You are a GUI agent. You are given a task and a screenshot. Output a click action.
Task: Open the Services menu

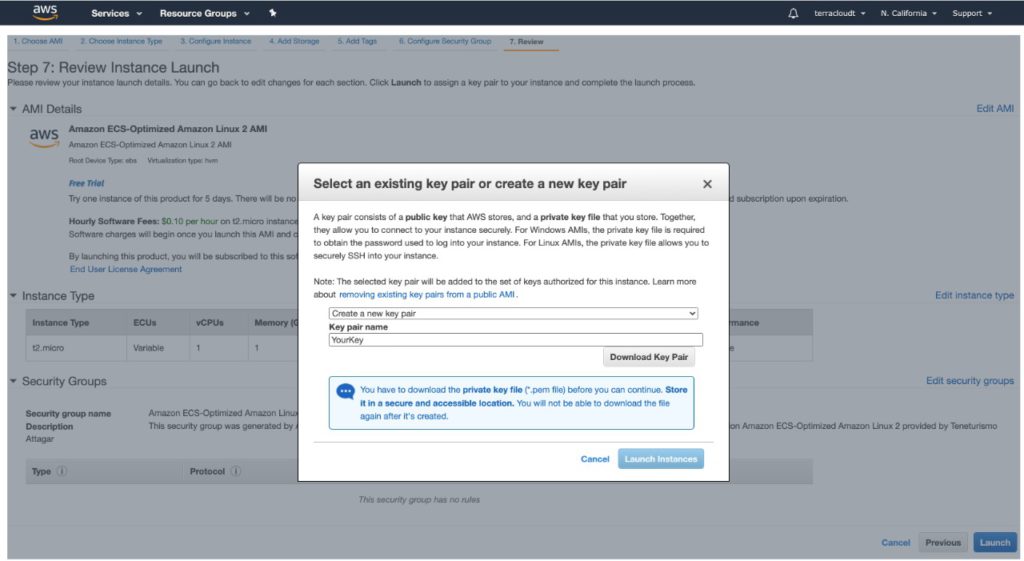click(116, 13)
